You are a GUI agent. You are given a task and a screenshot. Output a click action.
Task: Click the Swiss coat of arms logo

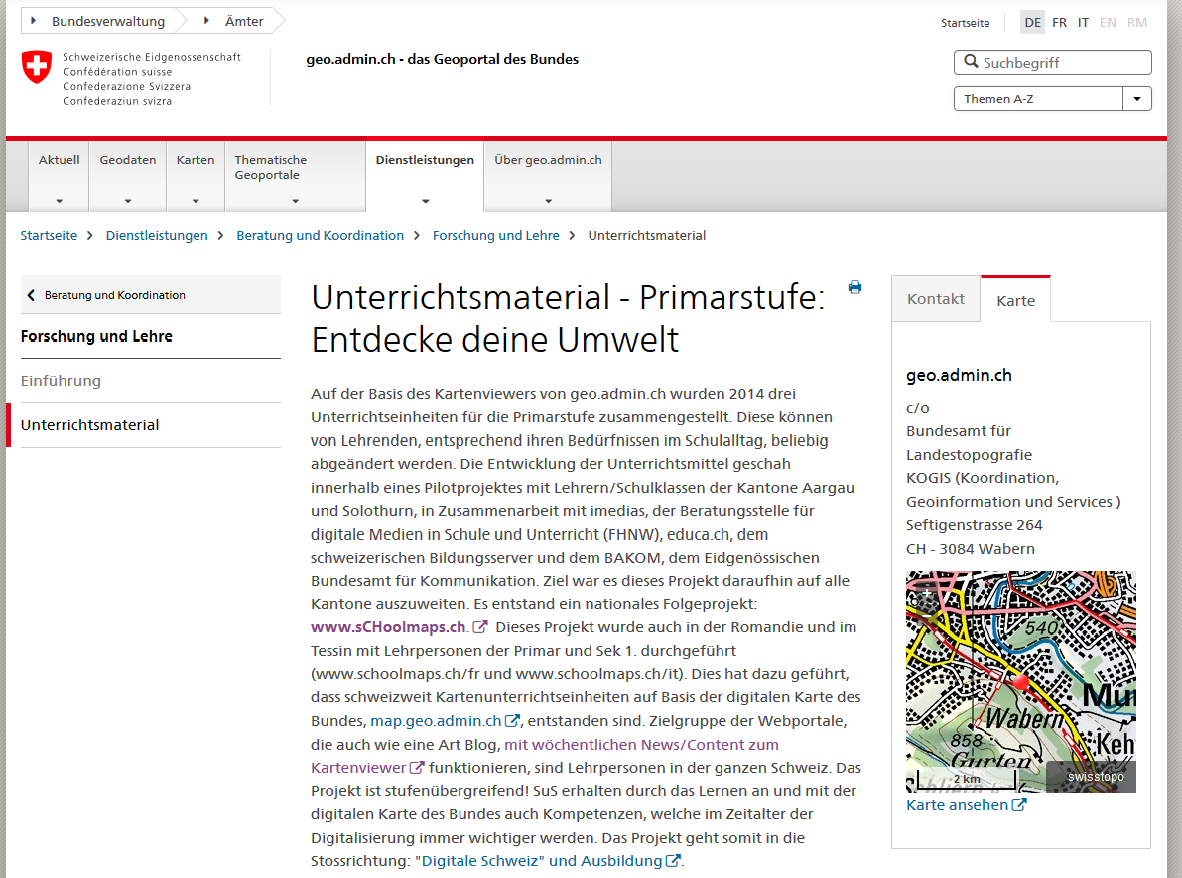coord(37,68)
